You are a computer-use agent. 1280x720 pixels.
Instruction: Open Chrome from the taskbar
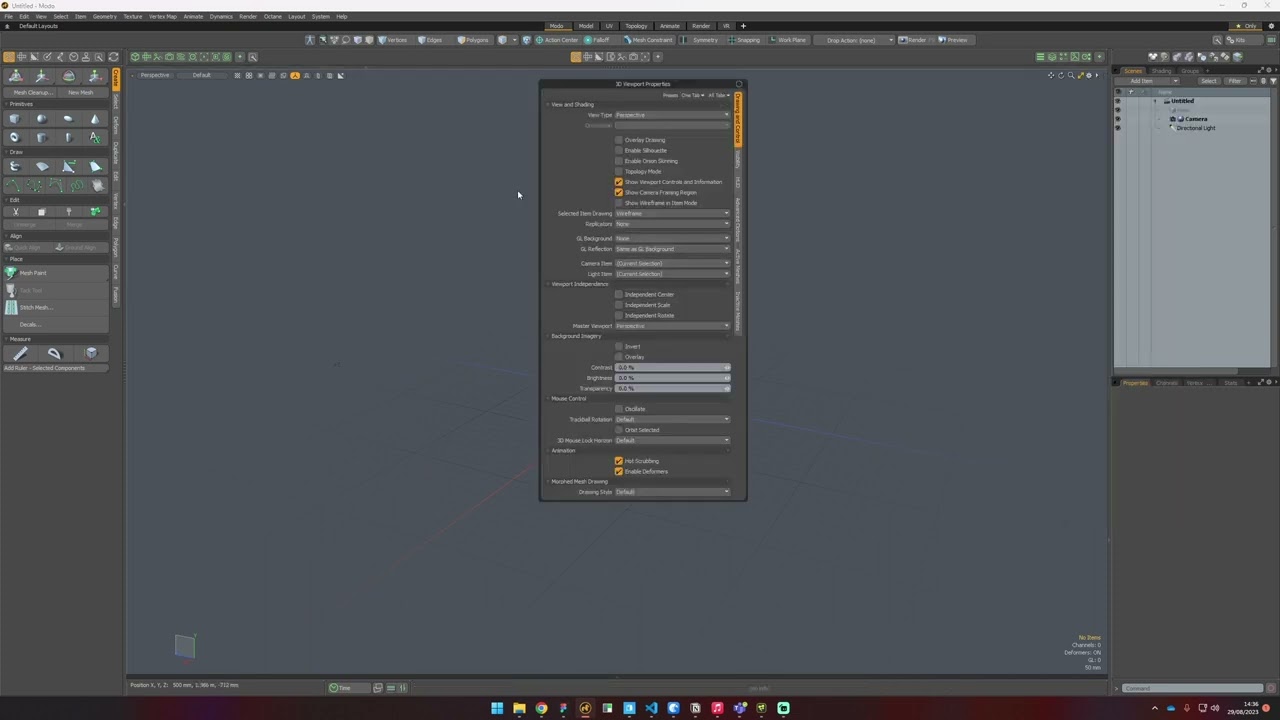click(541, 708)
